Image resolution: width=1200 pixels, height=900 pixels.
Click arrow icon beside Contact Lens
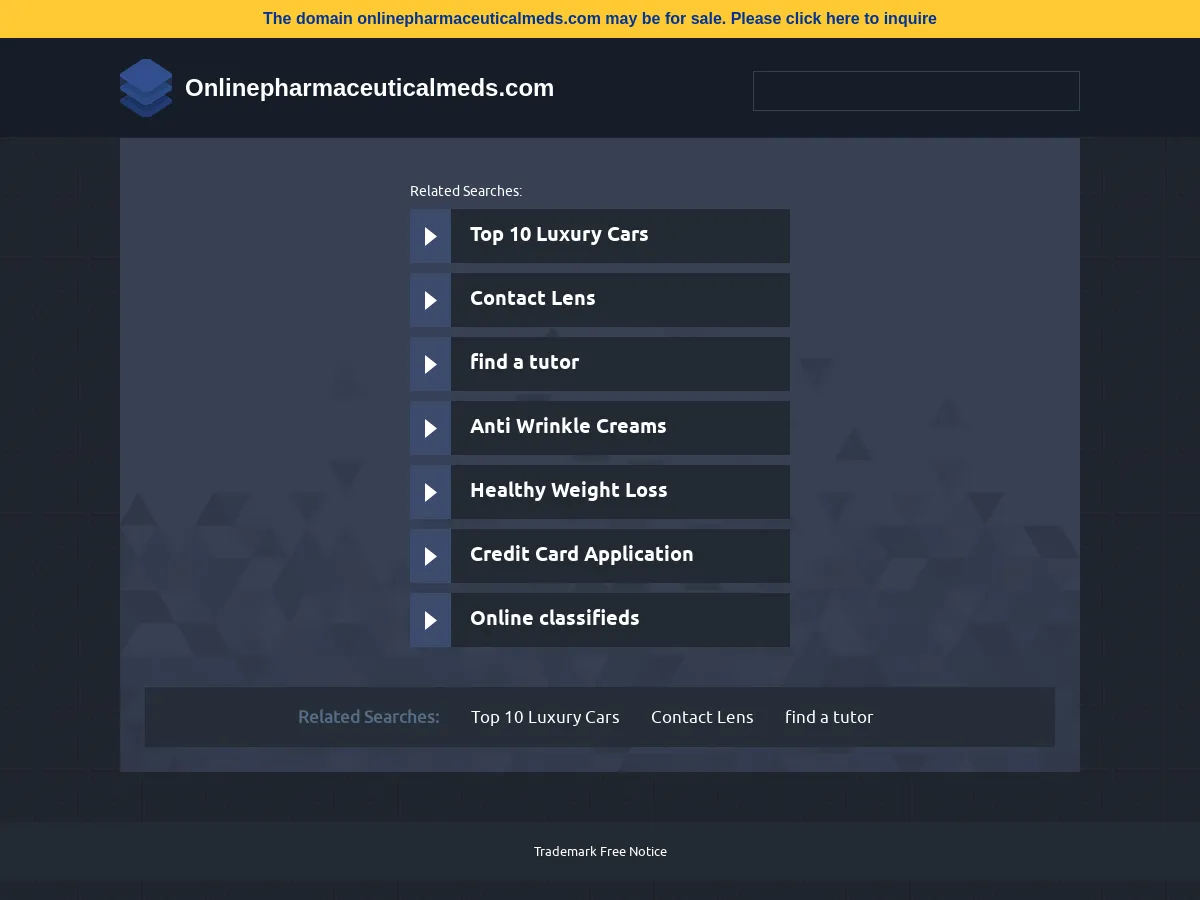click(431, 300)
